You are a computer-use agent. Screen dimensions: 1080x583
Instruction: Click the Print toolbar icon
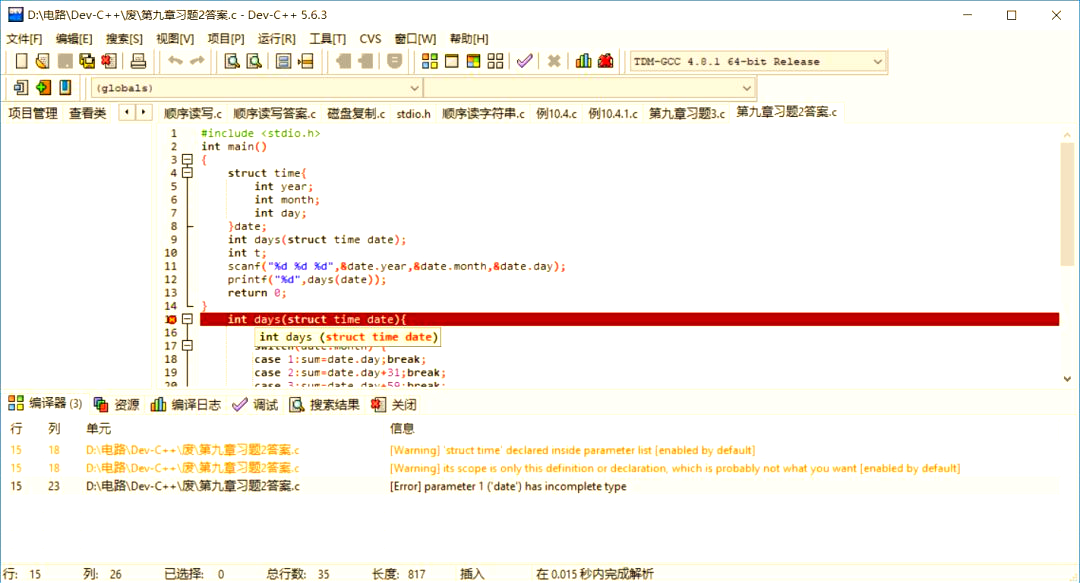[138, 61]
